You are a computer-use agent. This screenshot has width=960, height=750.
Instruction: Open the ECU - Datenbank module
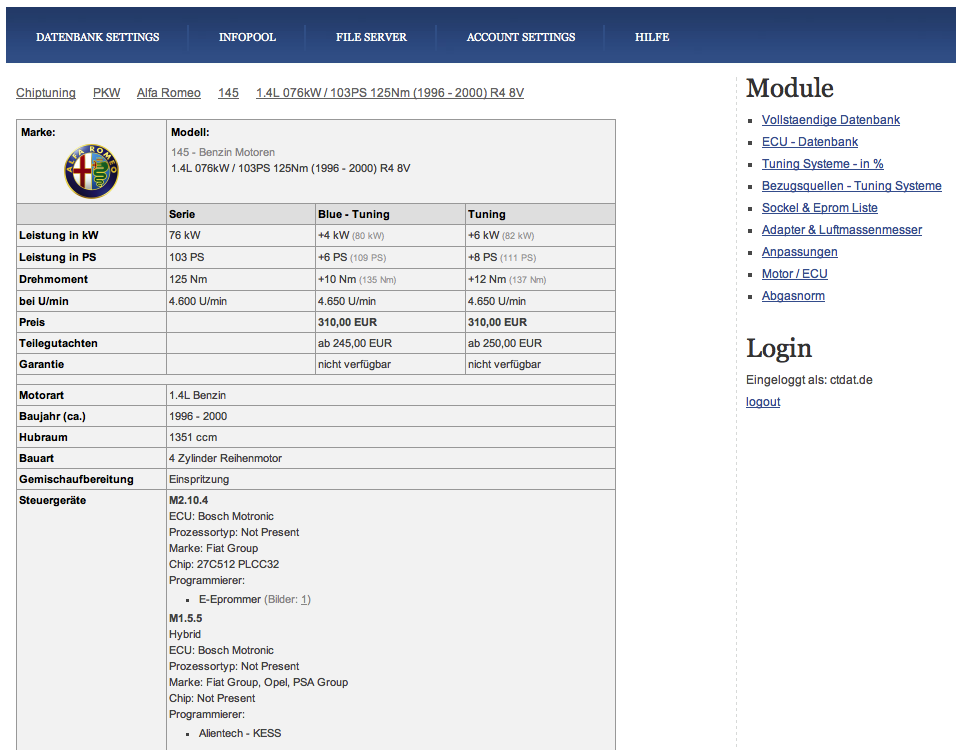(x=809, y=142)
